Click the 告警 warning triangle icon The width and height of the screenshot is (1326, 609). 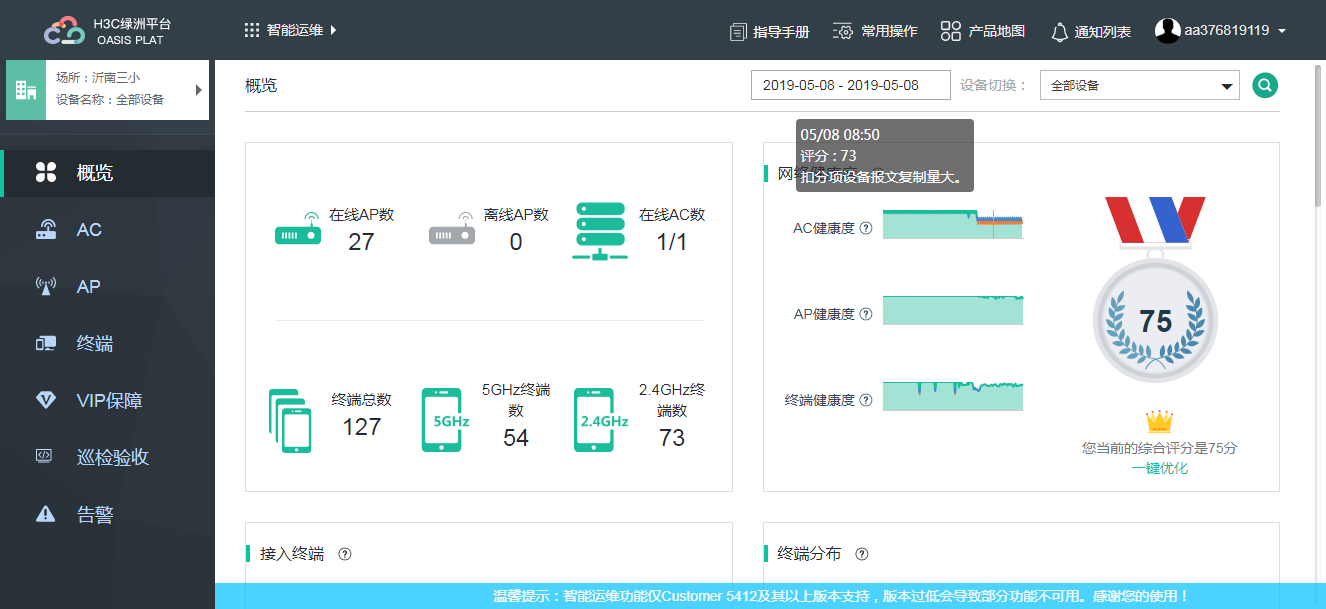point(46,514)
